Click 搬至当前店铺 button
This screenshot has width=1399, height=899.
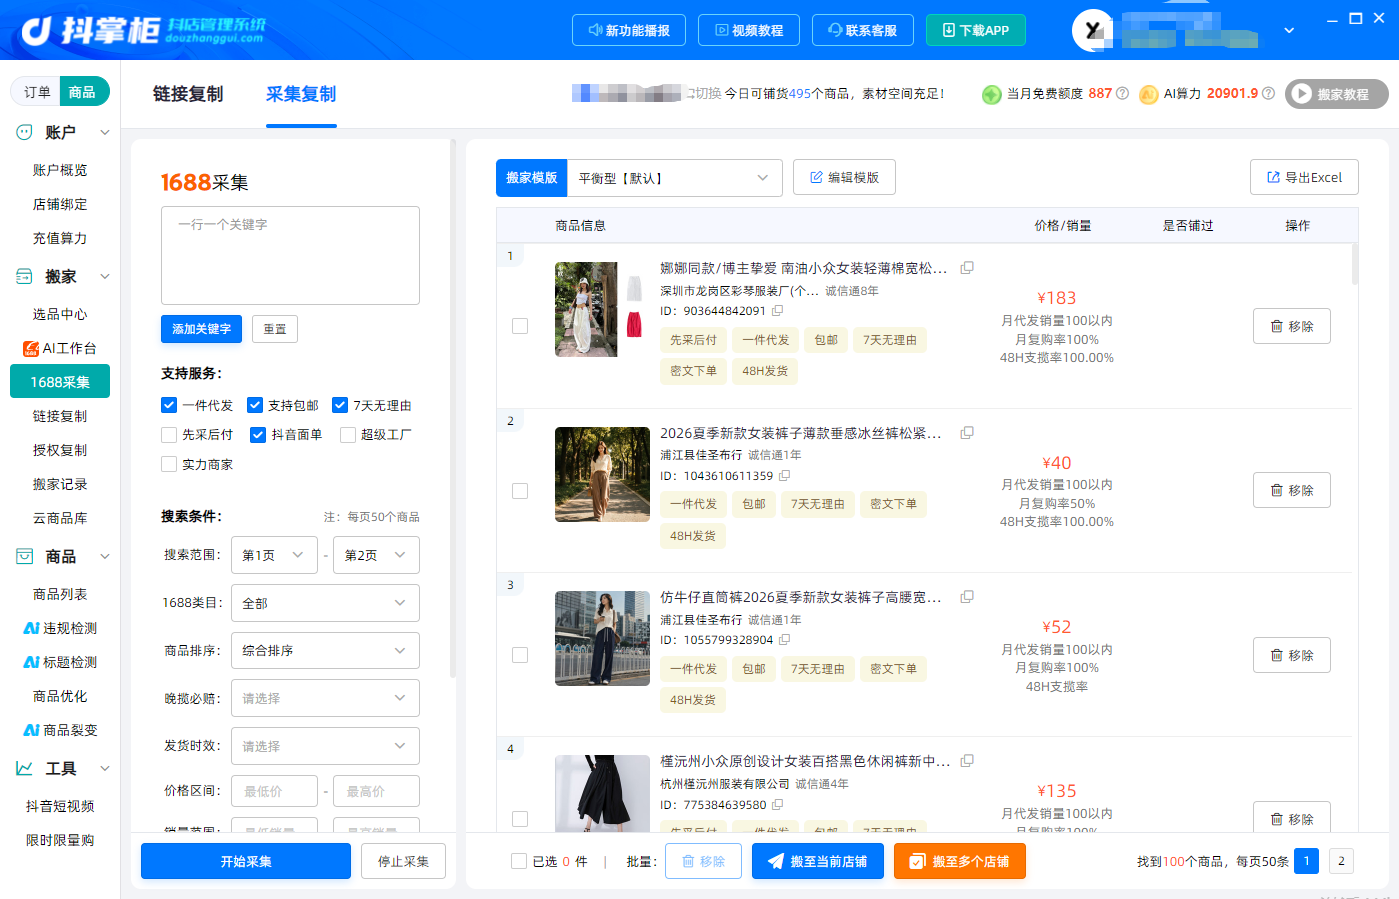818,861
